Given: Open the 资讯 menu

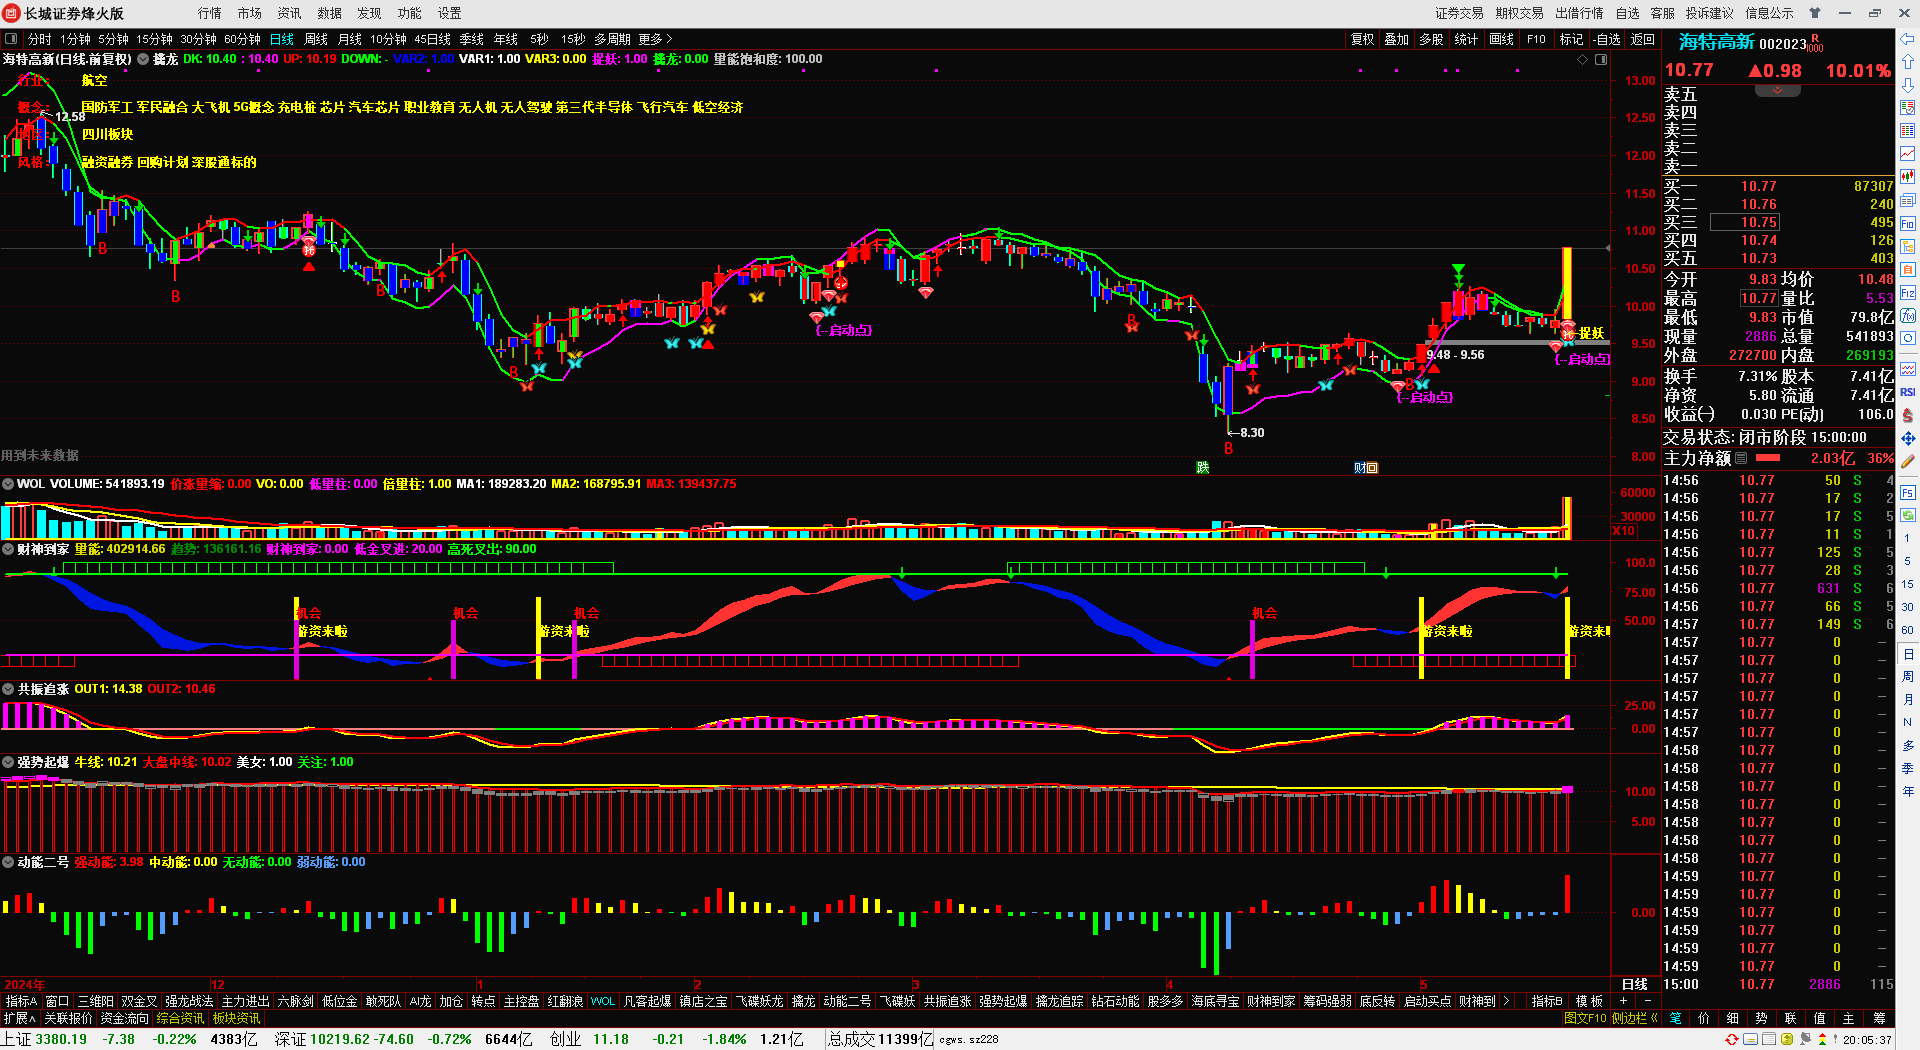Looking at the screenshot, I should coord(289,13).
